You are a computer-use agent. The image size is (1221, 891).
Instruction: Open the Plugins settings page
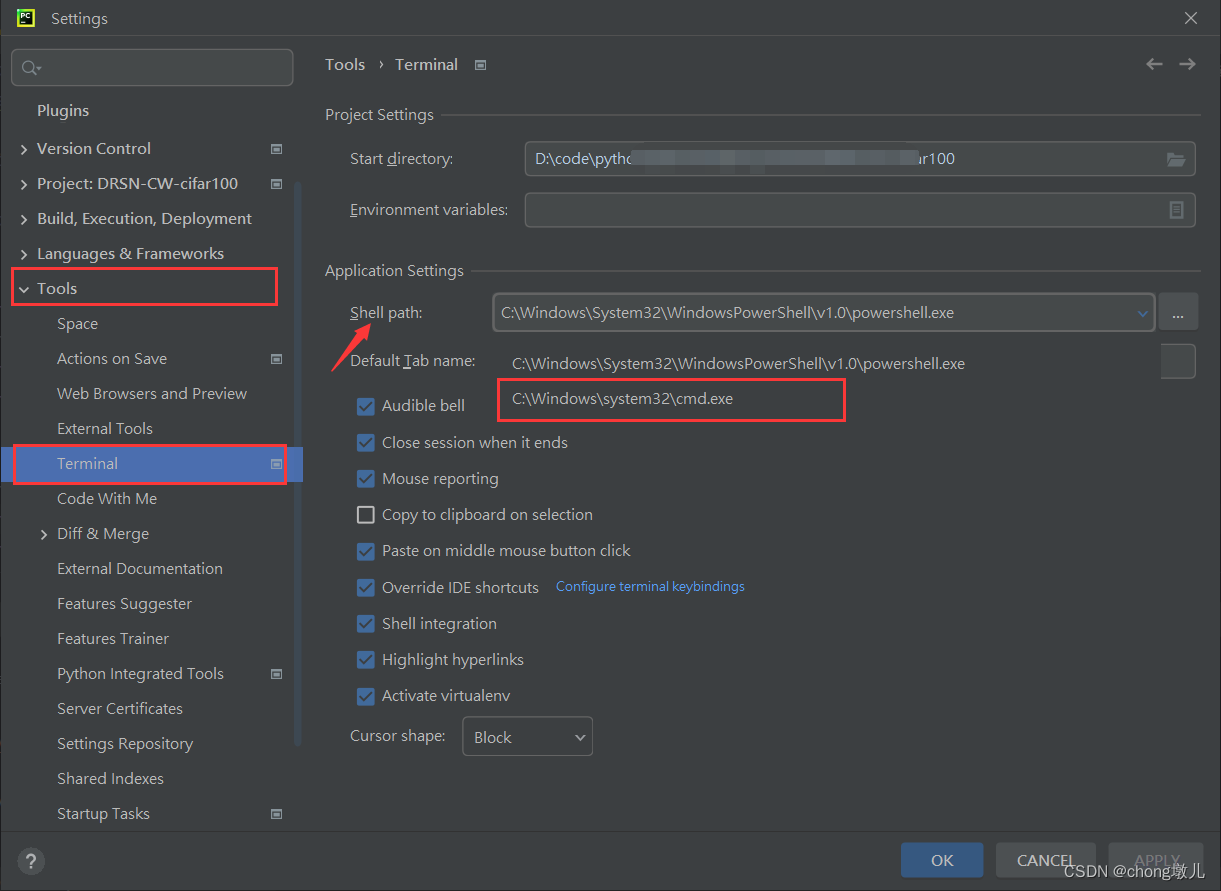pyautogui.click(x=63, y=111)
